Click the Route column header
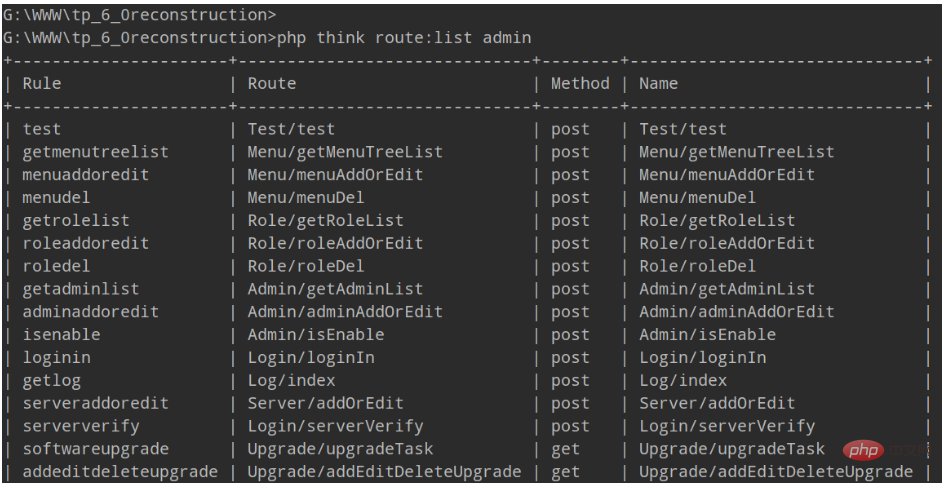The height and width of the screenshot is (483, 942). pos(272,84)
